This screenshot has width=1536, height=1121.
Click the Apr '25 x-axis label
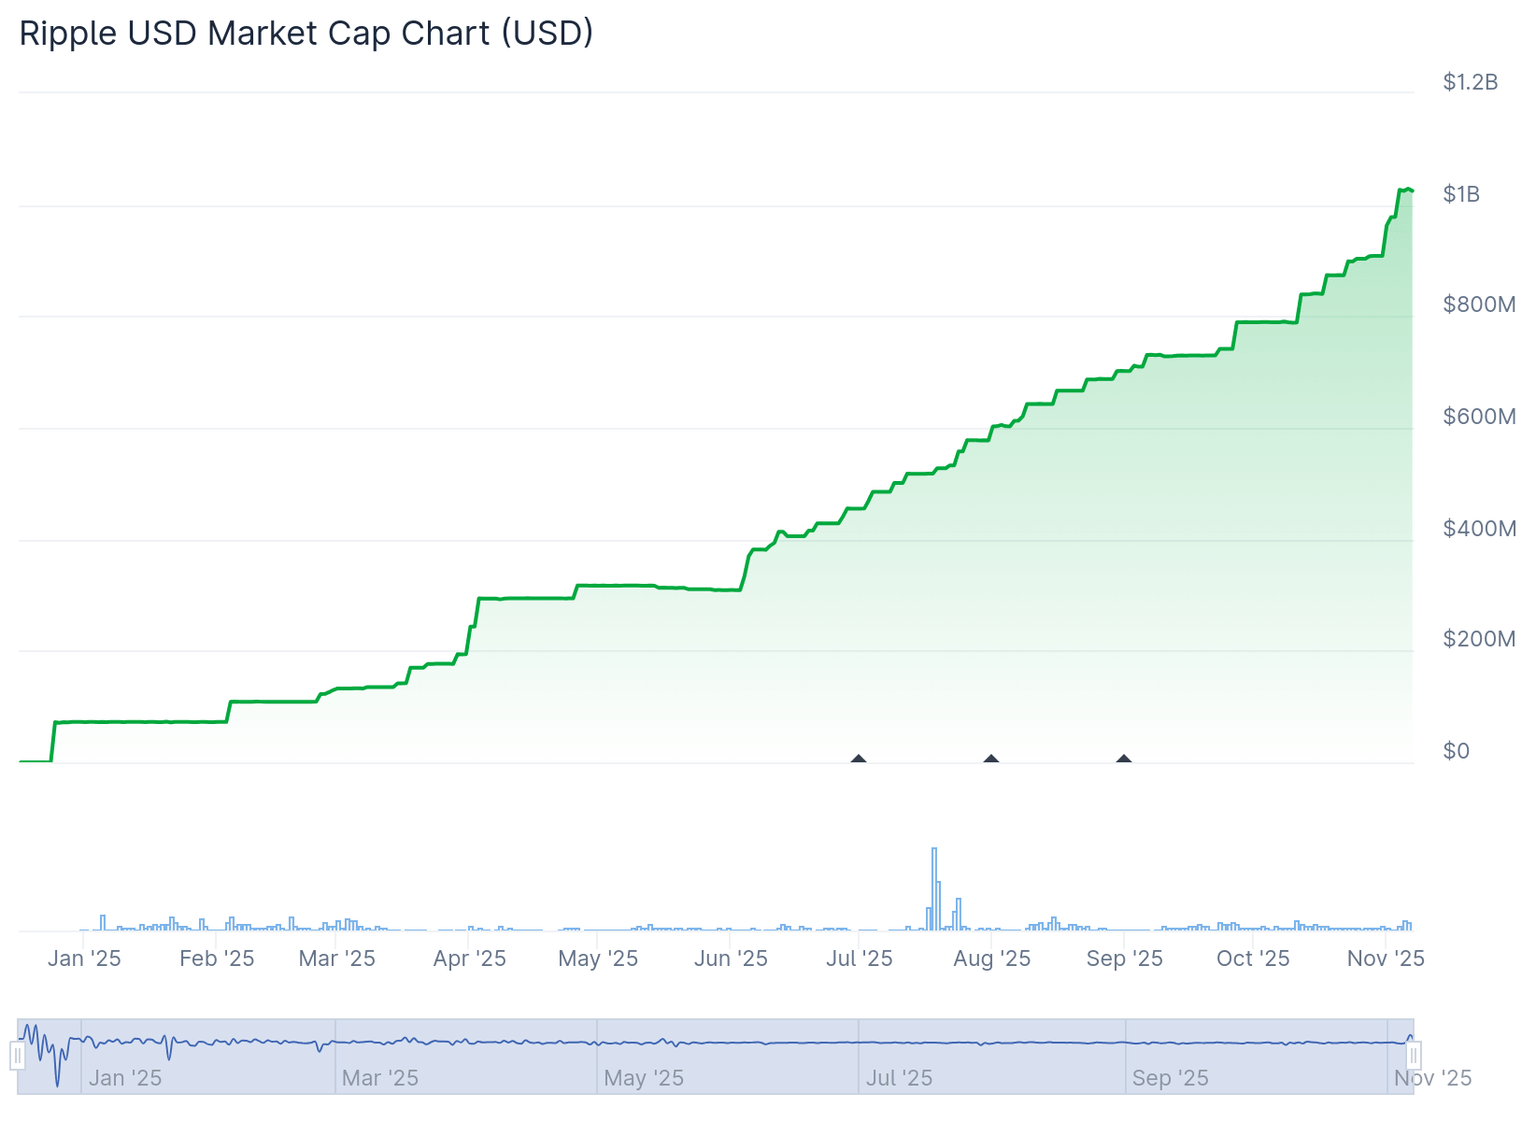469,958
